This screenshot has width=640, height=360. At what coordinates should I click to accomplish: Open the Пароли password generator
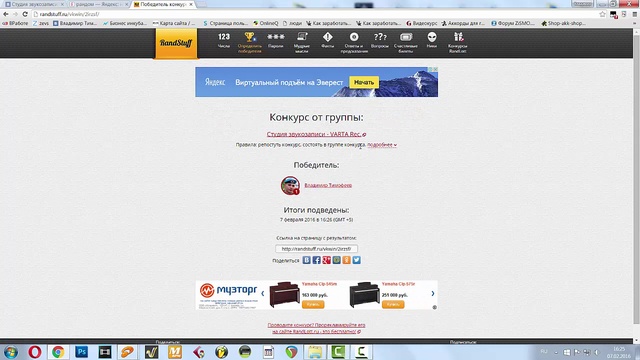point(276,40)
